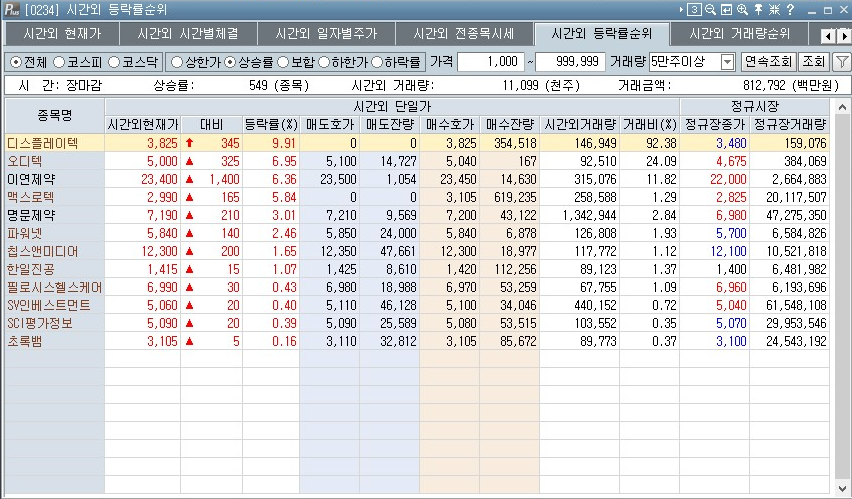Pin the window with the pushpin icon
The width and height of the screenshot is (852, 499).
pyautogui.click(x=759, y=9)
